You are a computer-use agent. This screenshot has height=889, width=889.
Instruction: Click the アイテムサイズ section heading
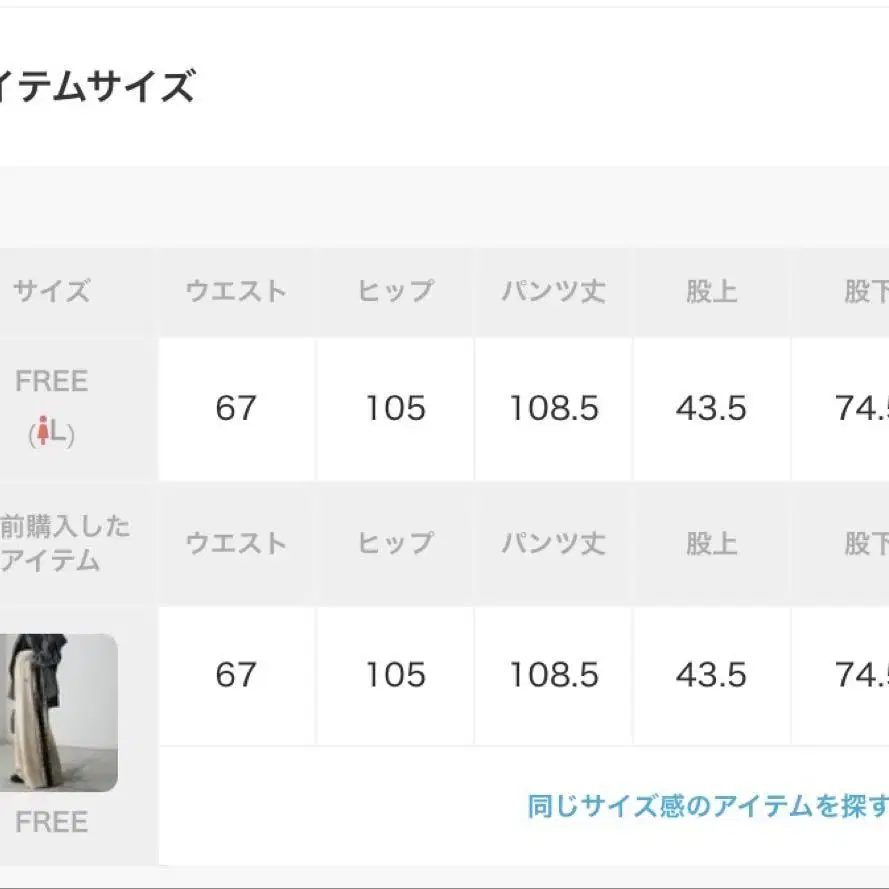click(96, 86)
